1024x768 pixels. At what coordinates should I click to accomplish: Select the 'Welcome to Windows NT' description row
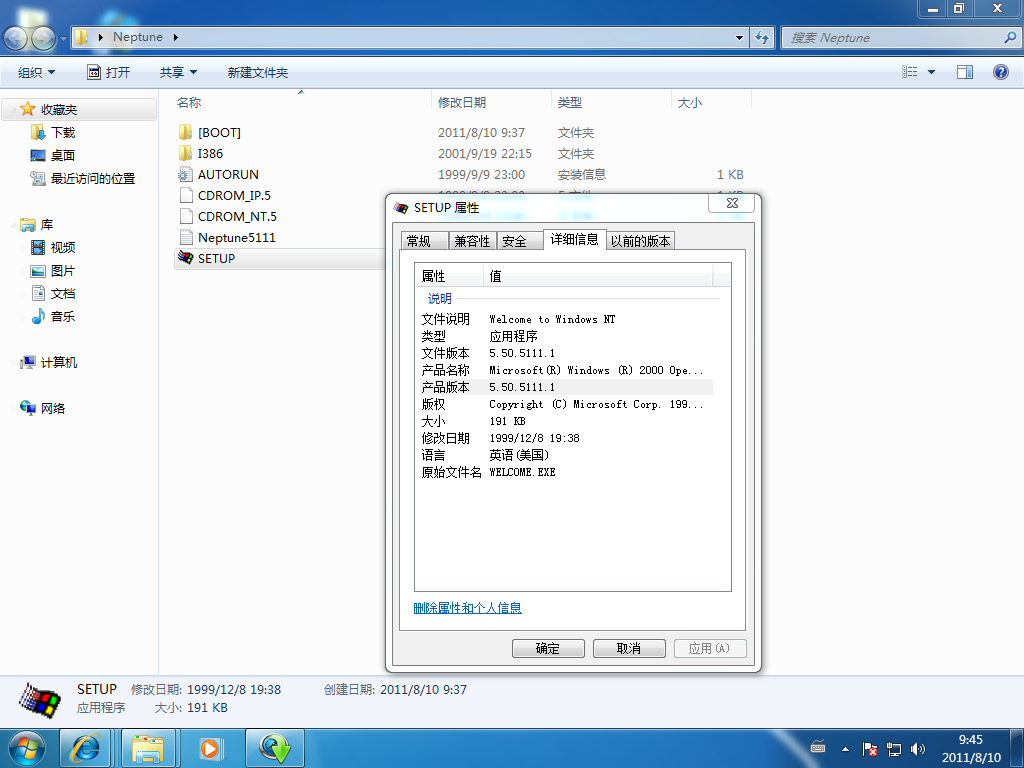tap(564, 319)
